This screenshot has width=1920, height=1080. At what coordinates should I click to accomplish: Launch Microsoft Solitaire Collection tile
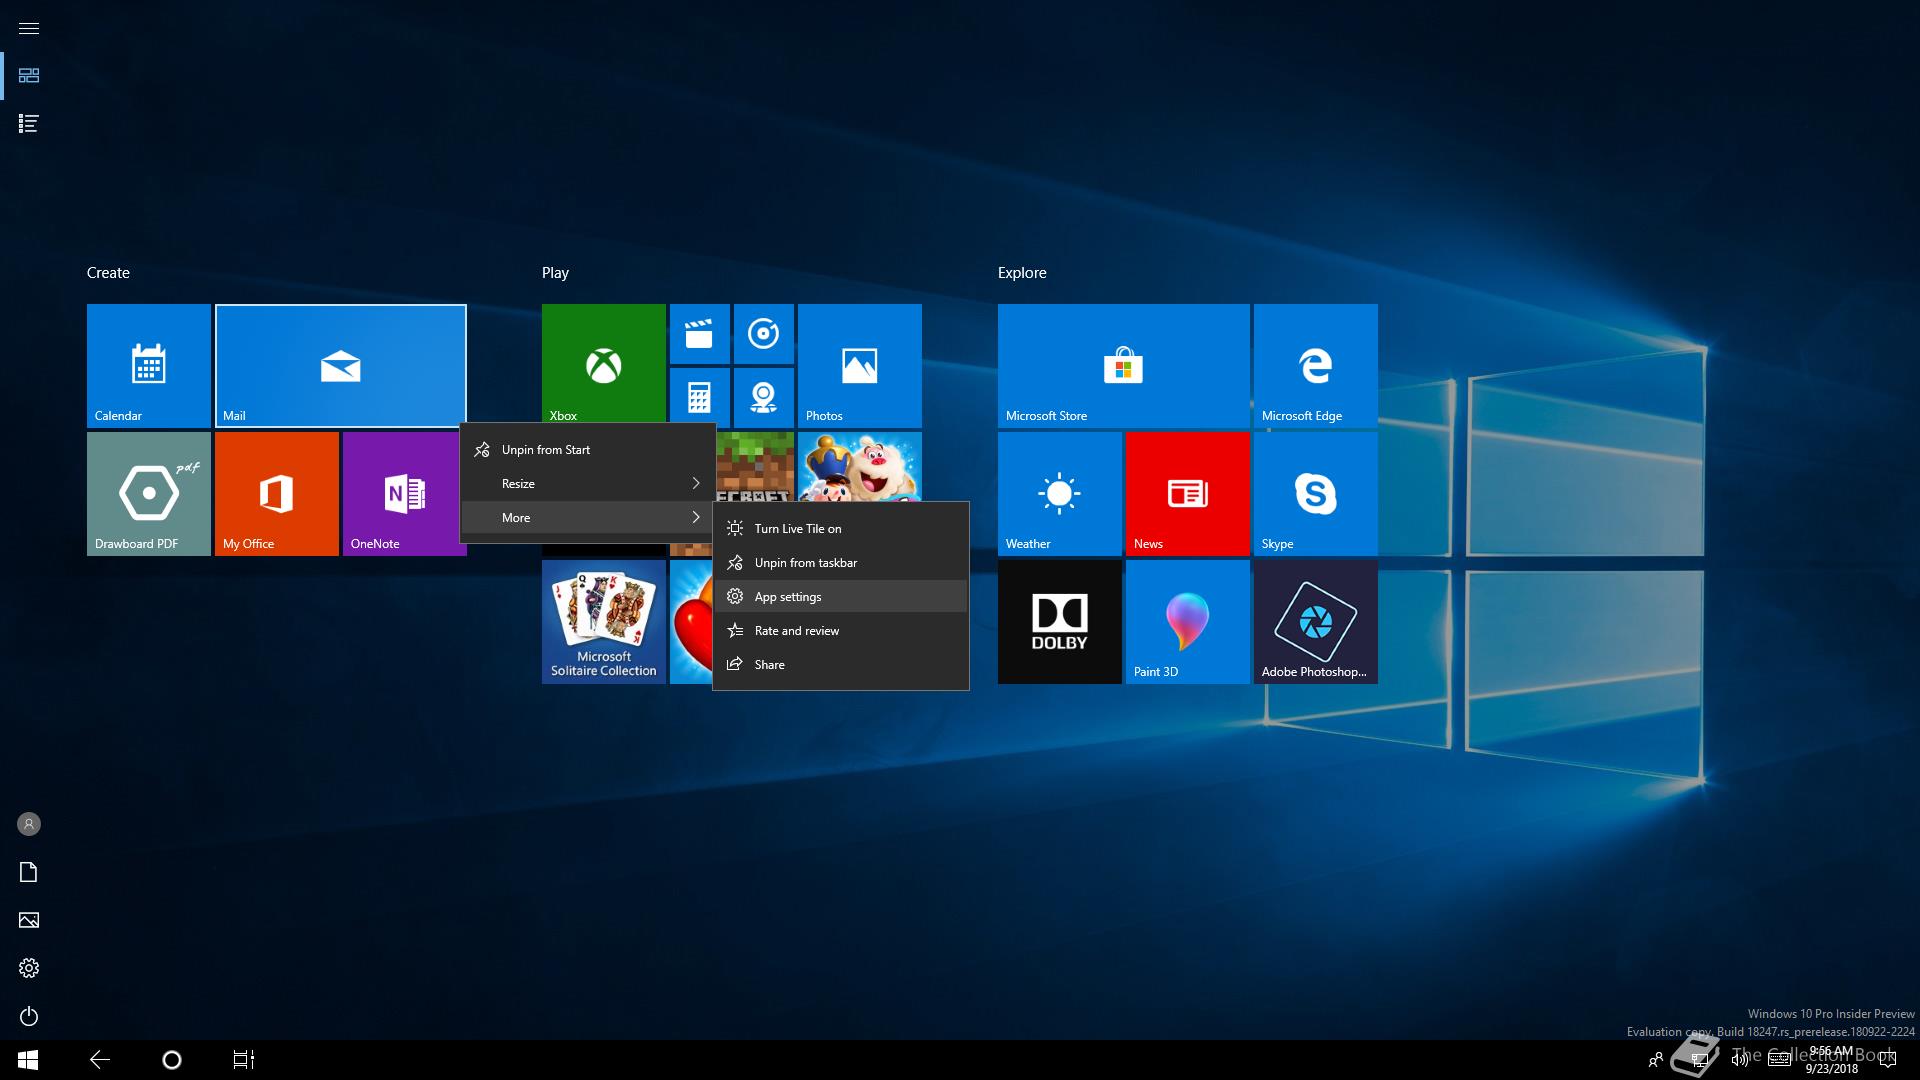pyautogui.click(x=604, y=622)
